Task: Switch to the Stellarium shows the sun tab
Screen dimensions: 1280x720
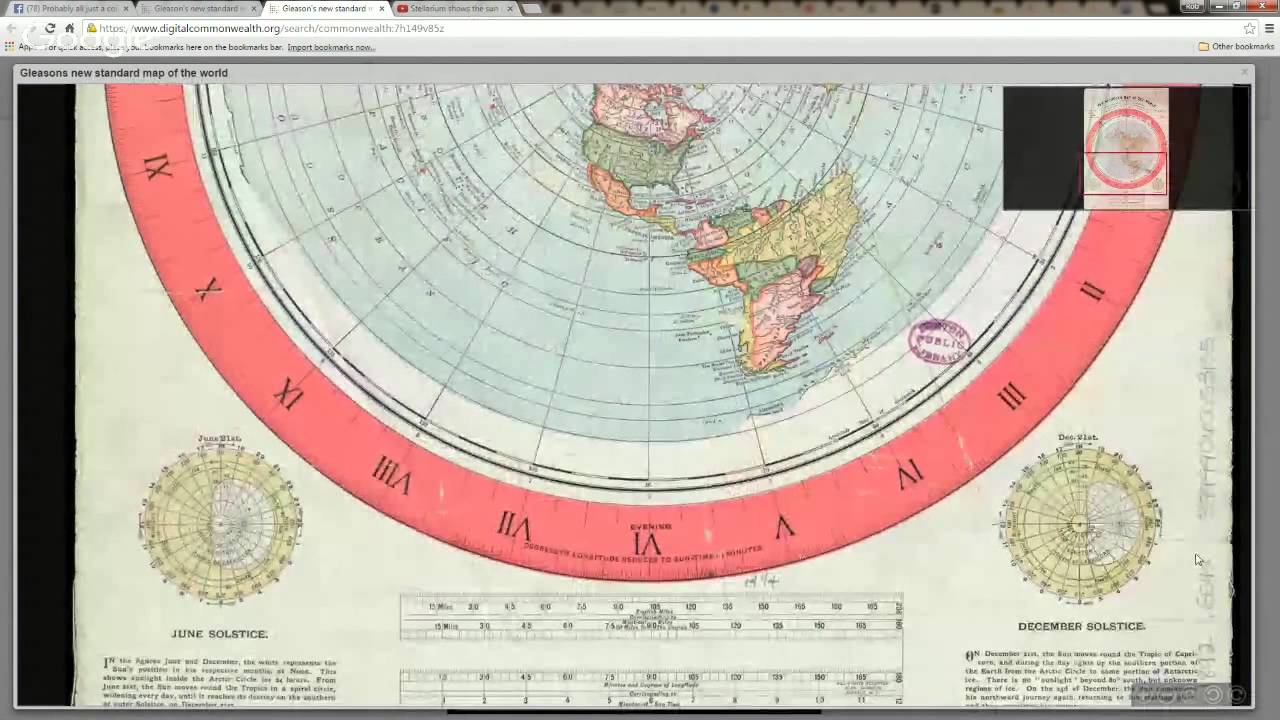Action: point(452,8)
